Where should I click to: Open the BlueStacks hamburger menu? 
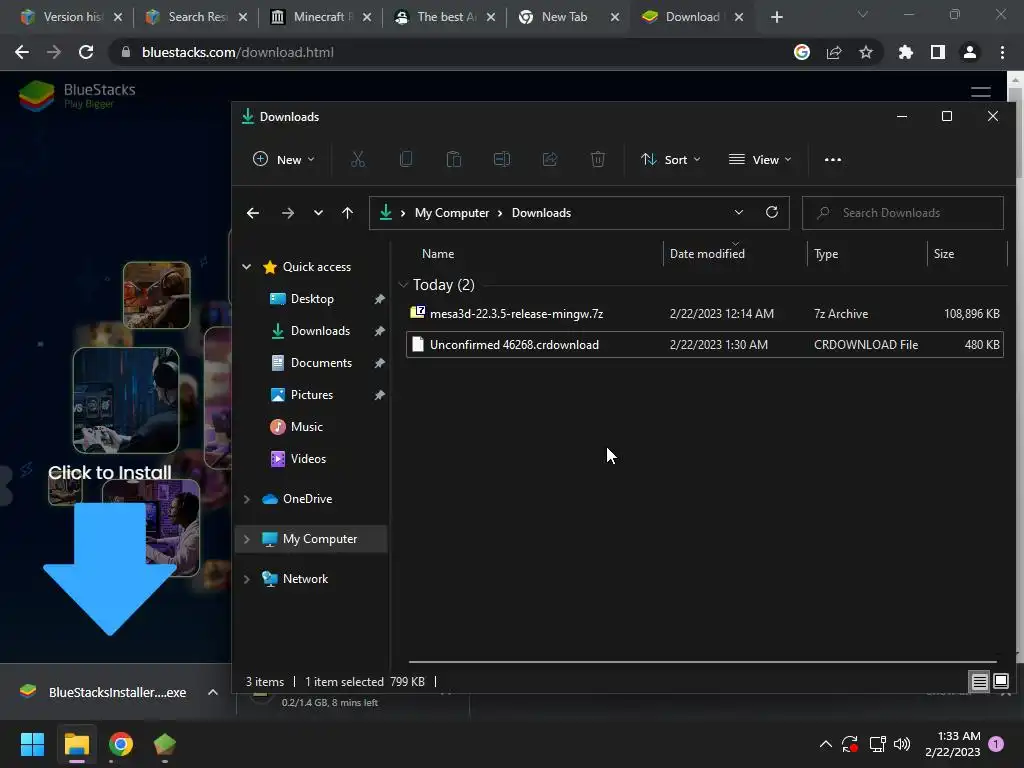pyautogui.click(x=981, y=92)
